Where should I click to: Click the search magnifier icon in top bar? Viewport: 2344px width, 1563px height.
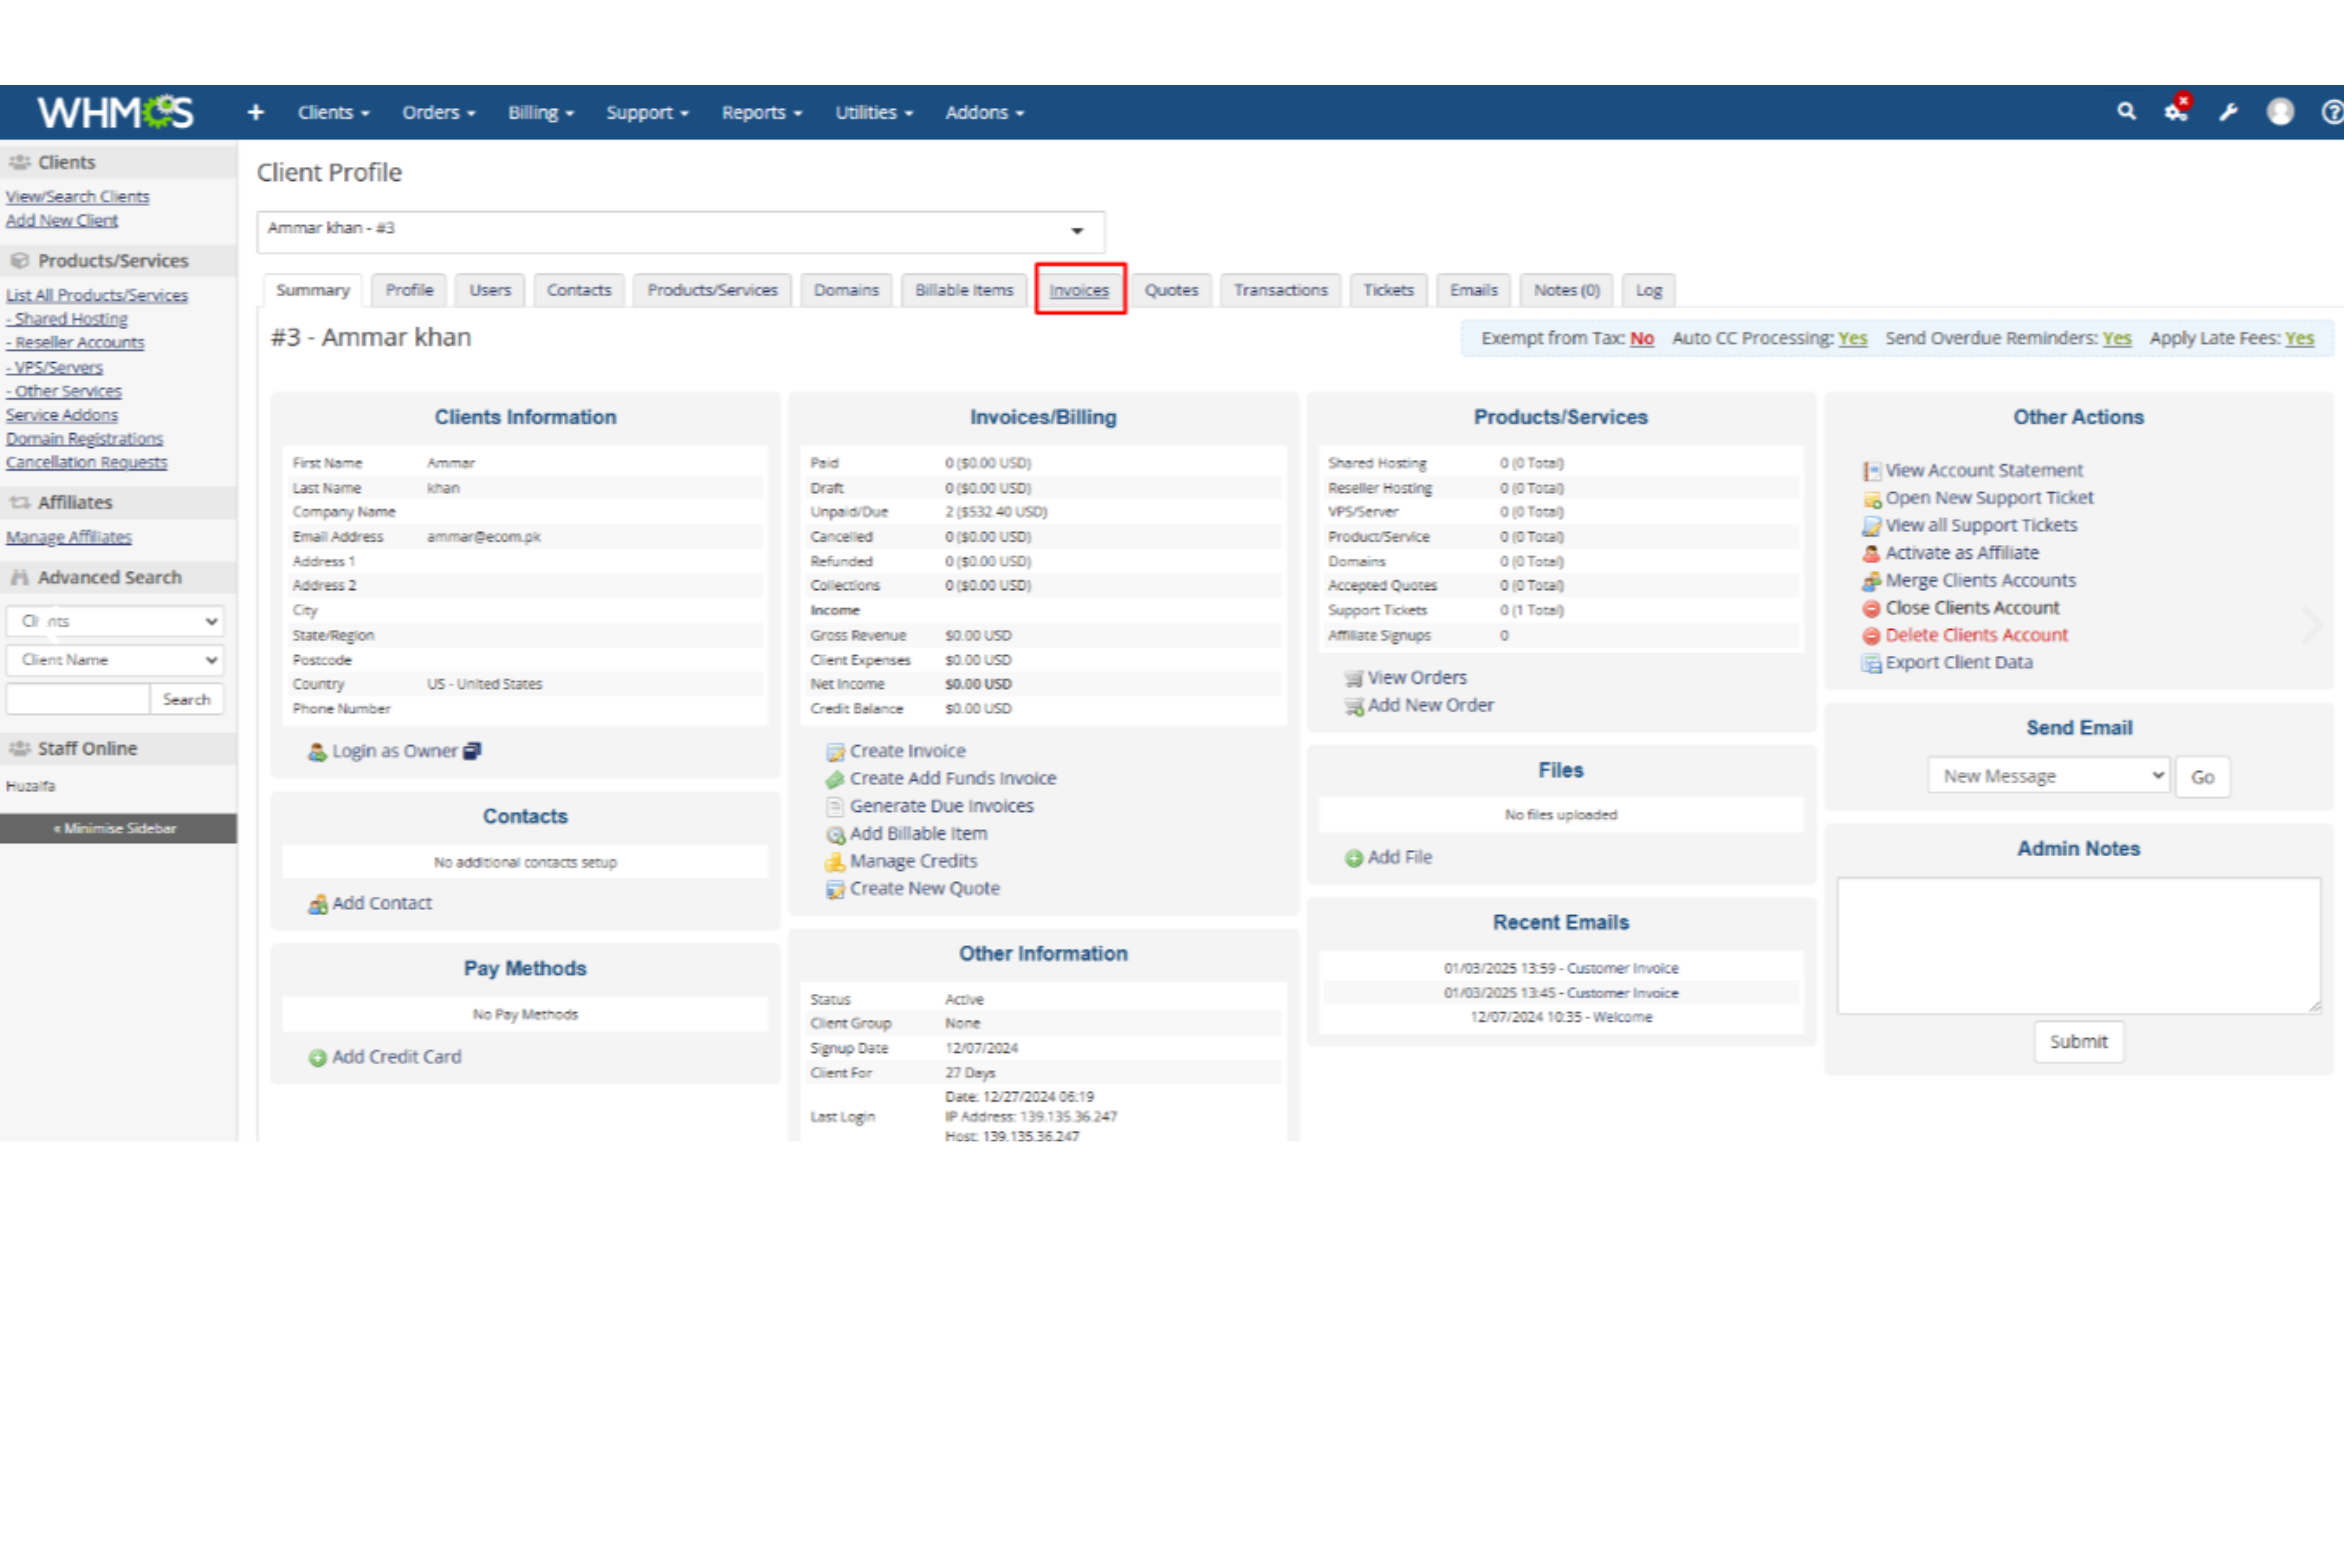click(x=2126, y=112)
